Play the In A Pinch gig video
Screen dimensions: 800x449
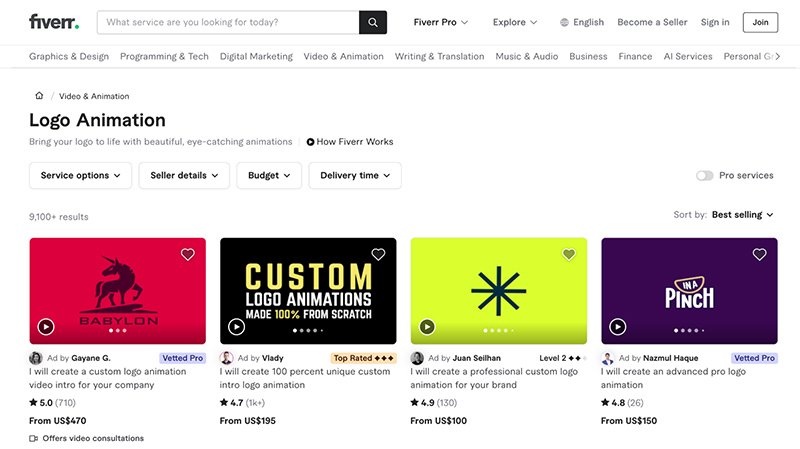coord(618,326)
